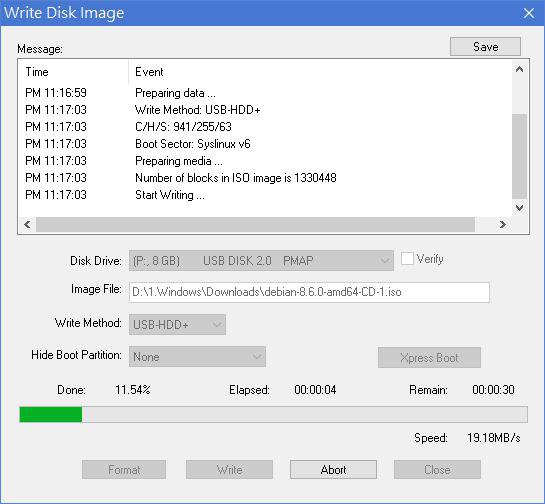Viewport: 545px width, 504px height.
Task: Click the greyed-out Close button
Action: click(x=437, y=470)
